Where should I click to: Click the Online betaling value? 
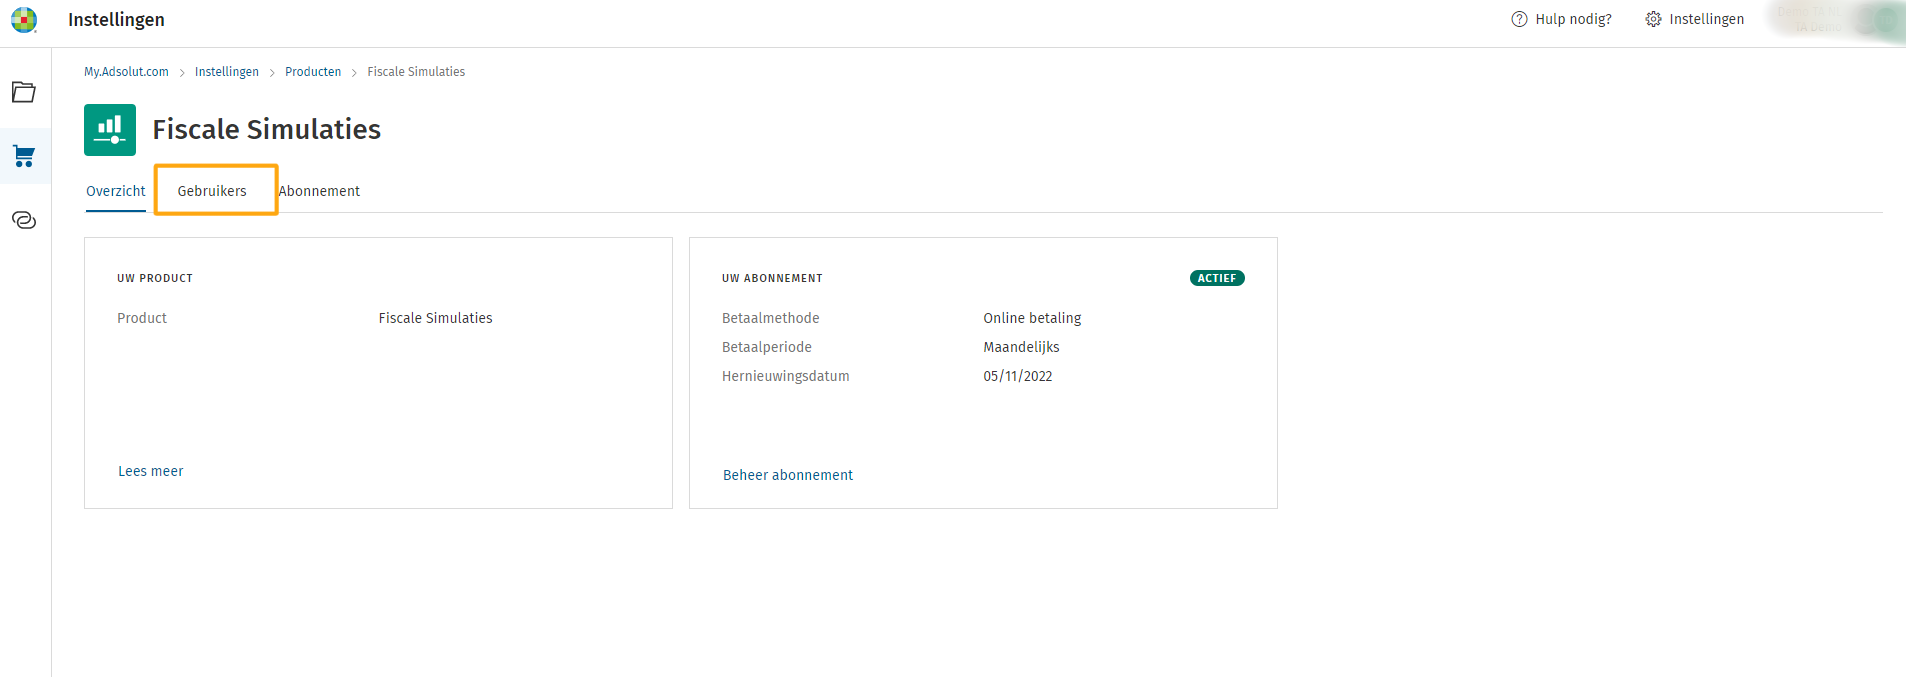point(1032,318)
